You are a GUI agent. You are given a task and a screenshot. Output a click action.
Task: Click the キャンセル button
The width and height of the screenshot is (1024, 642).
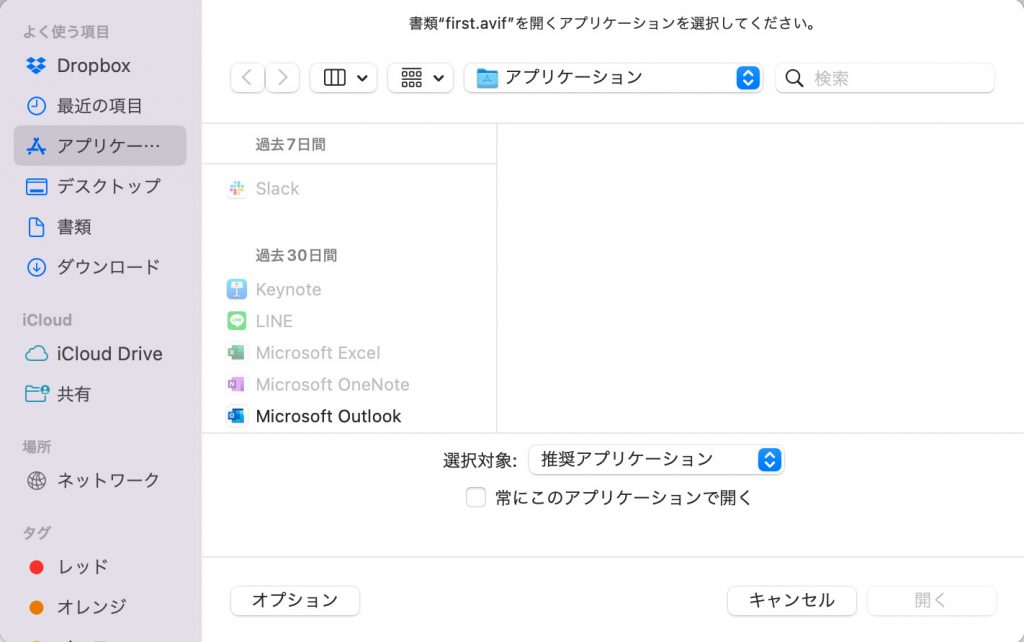click(792, 600)
